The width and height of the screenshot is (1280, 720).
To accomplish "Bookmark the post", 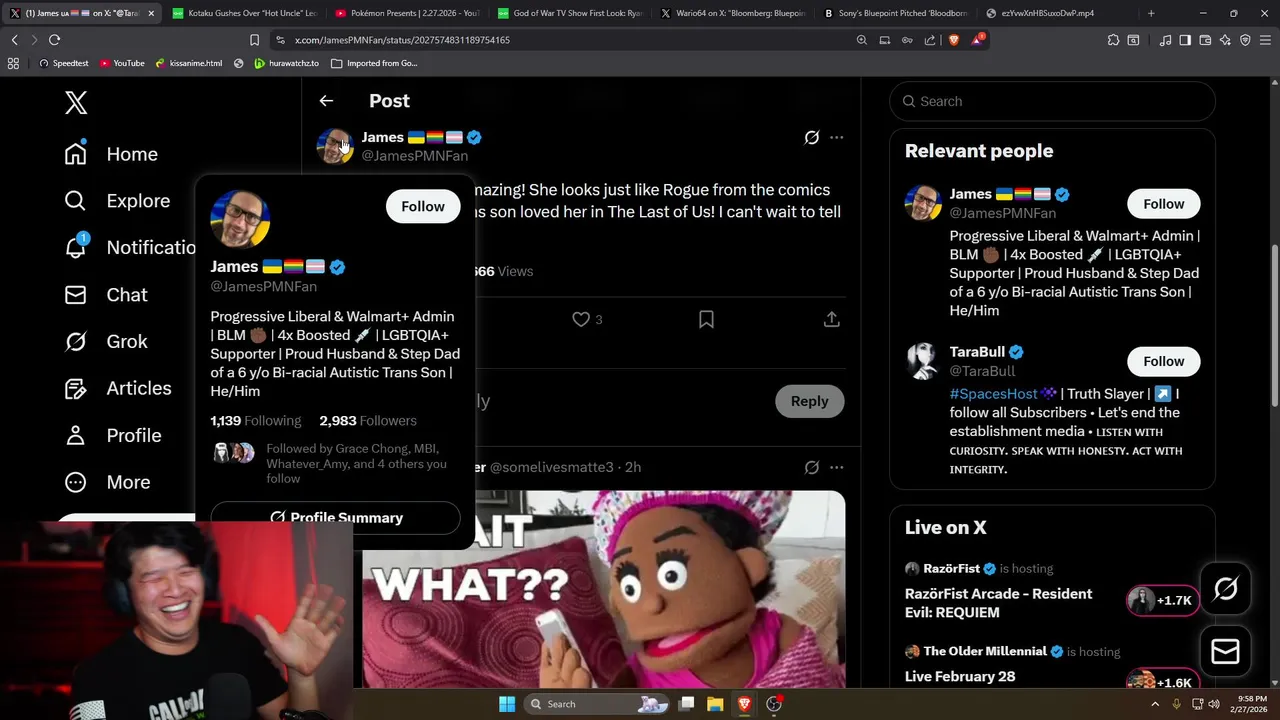I will point(706,319).
